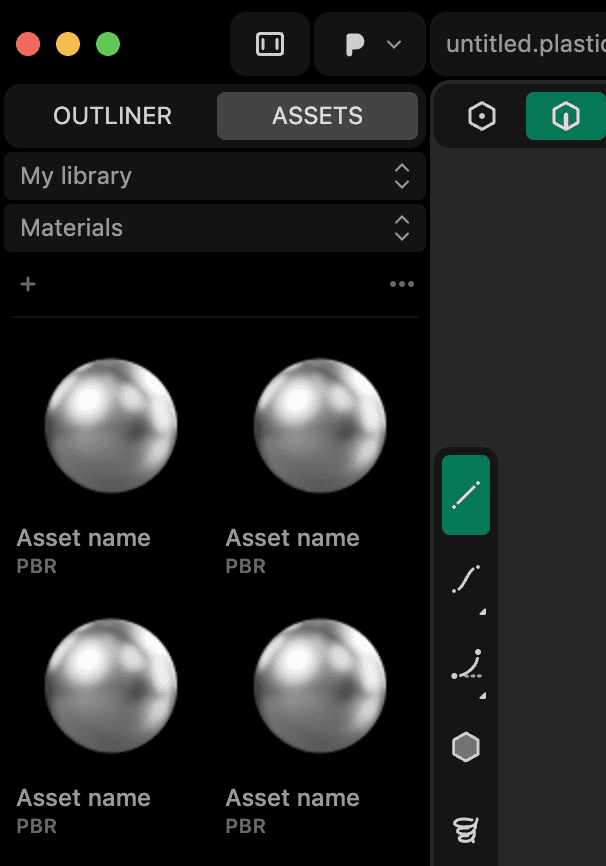Image resolution: width=606 pixels, height=866 pixels.
Task: Select the spline curve tool
Action: click(x=465, y=580)
